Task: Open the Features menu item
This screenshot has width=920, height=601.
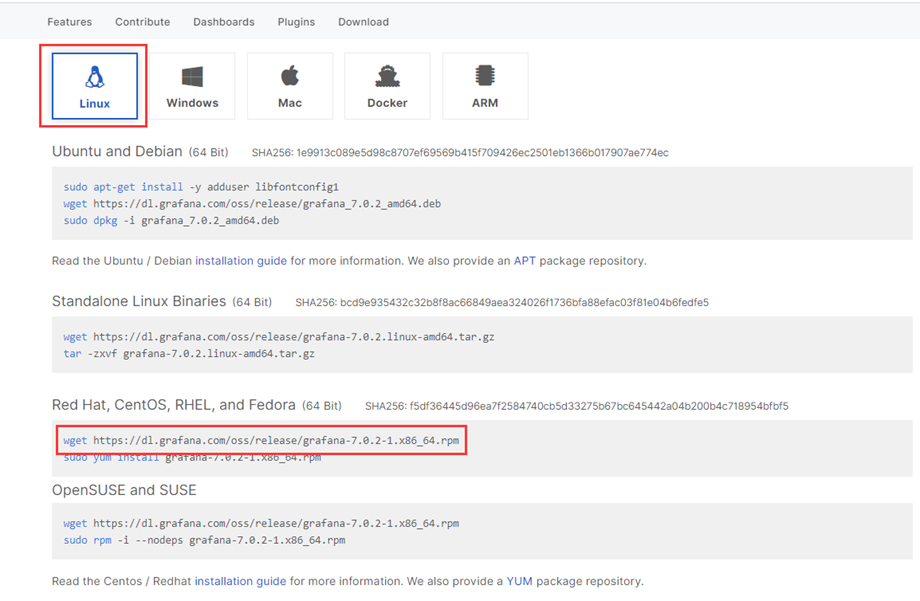Action: [70, 22]
